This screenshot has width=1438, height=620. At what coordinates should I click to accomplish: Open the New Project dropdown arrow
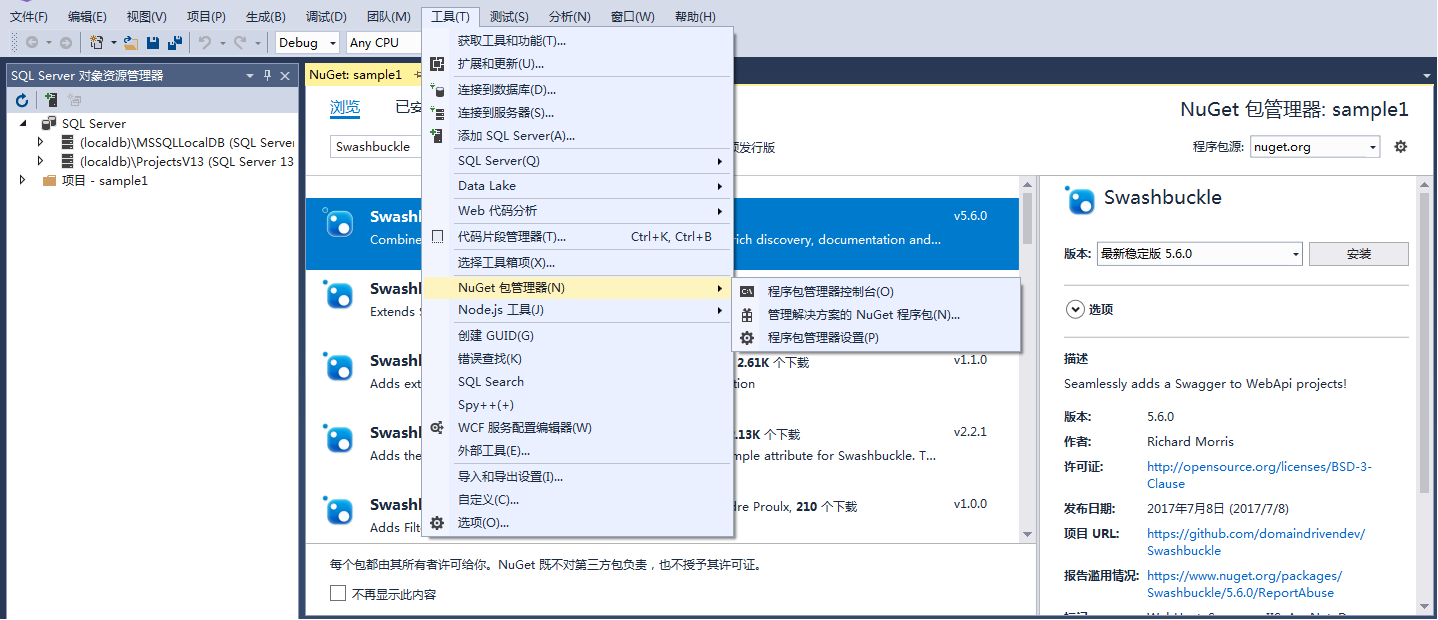tap(114, 43)
